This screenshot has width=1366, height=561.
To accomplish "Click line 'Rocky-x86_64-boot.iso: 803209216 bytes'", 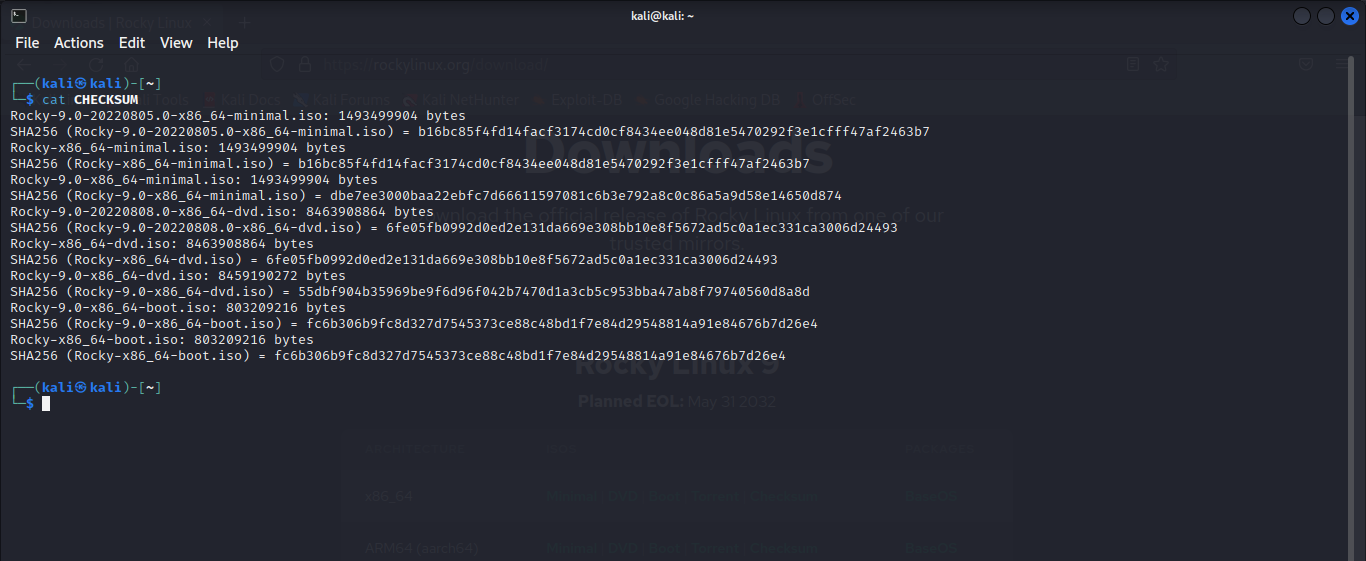I will click(162, 339).
